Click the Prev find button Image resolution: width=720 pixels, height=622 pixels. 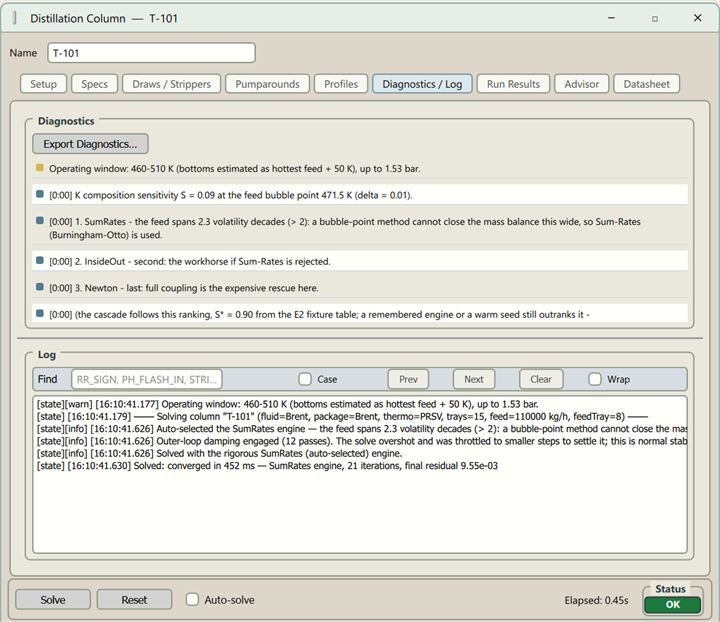408,379
